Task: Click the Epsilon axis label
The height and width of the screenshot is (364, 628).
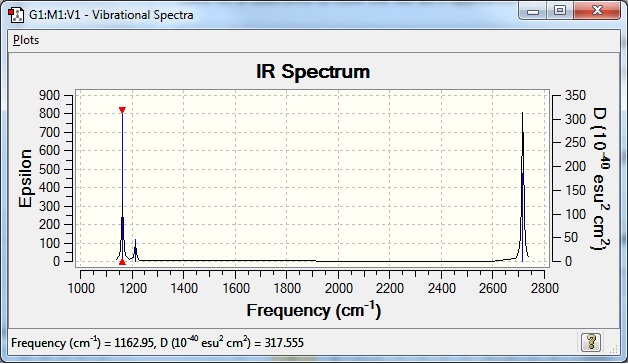Action: 25,178
